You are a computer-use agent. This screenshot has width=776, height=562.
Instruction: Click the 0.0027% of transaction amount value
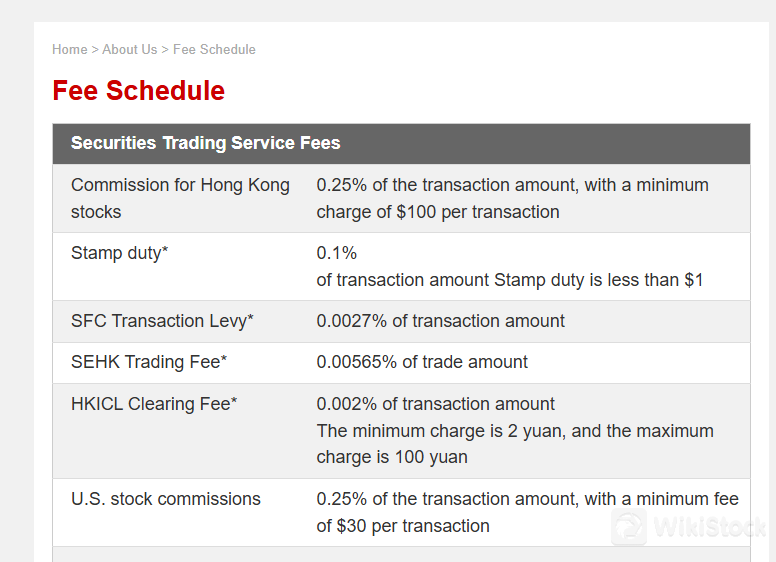[440, 321]
